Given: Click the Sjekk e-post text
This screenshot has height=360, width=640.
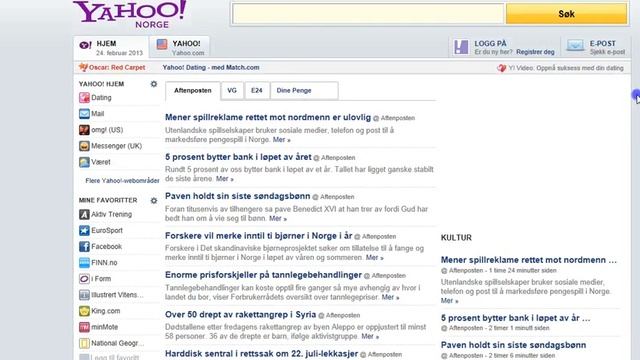Looking at the screenshot, I should [607, 52].
